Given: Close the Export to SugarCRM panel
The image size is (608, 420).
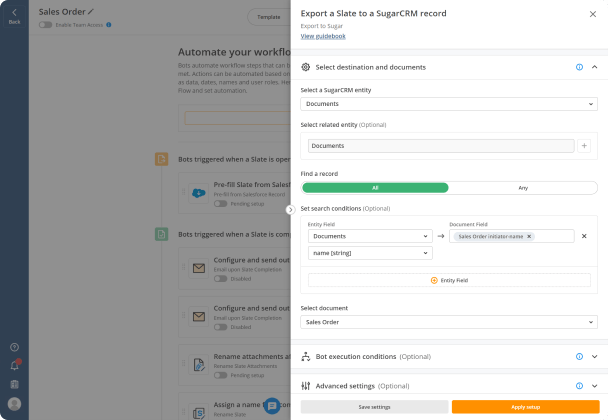Looking at the screenshot, I should click(592, 14).
